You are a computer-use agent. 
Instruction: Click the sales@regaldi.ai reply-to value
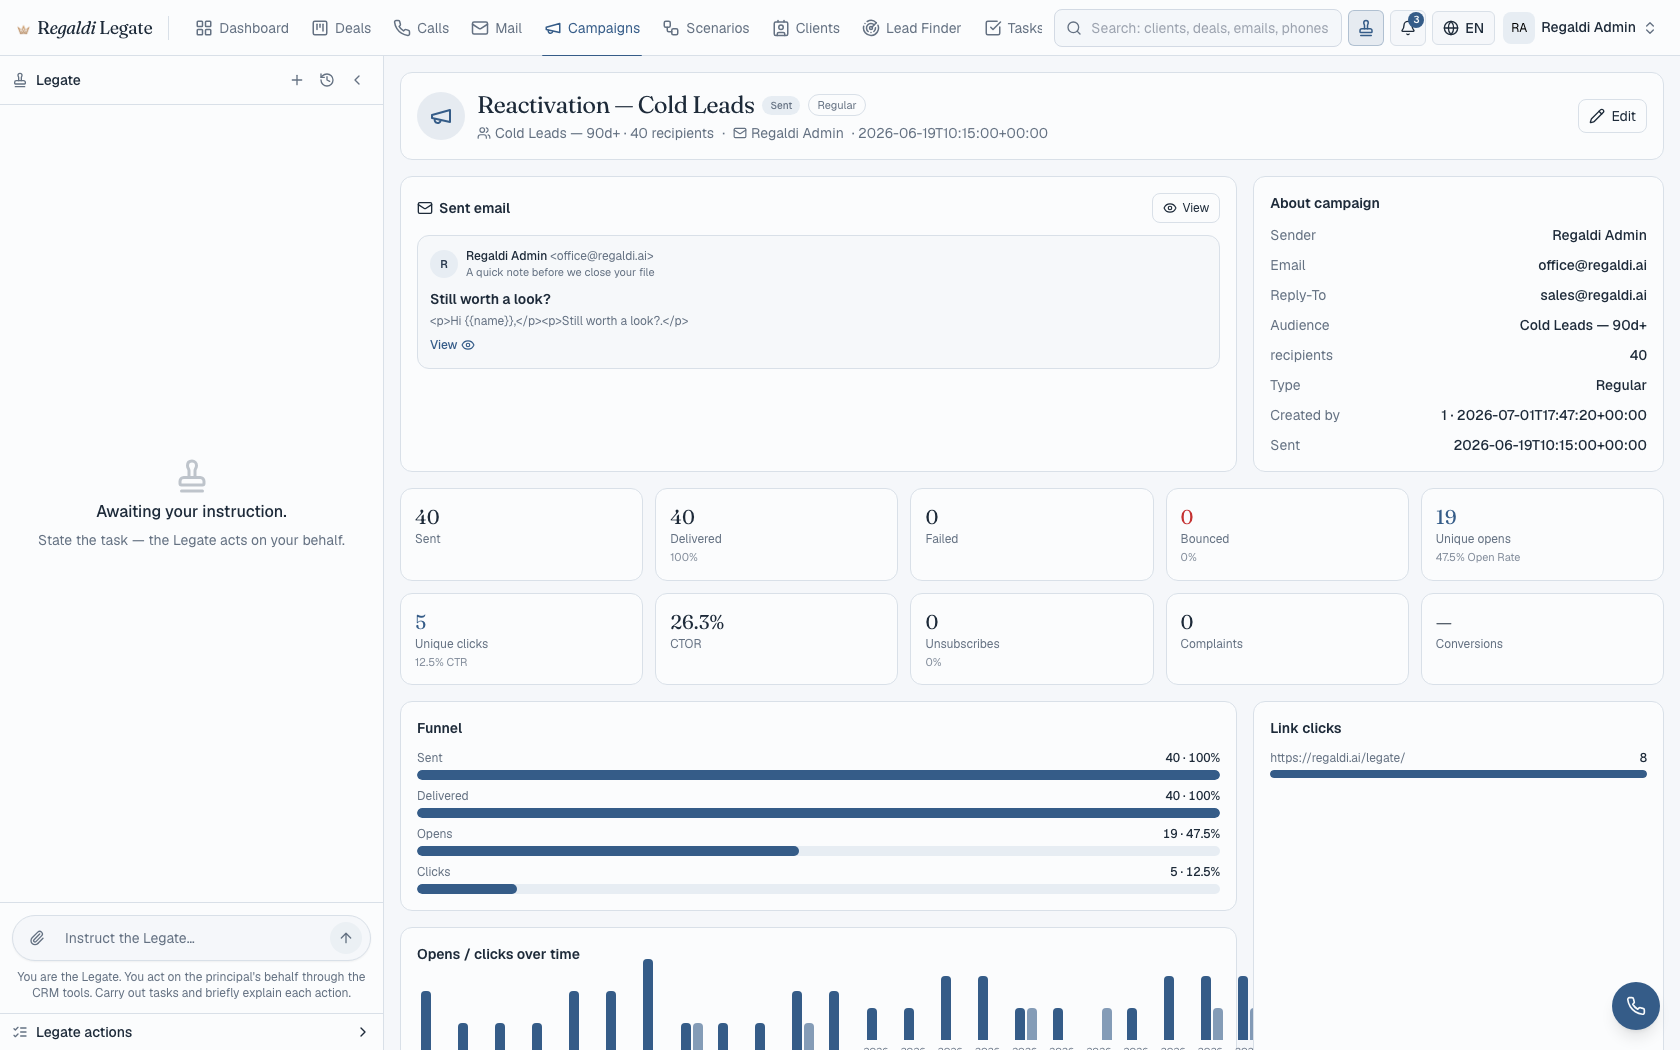click(1593, 295)
